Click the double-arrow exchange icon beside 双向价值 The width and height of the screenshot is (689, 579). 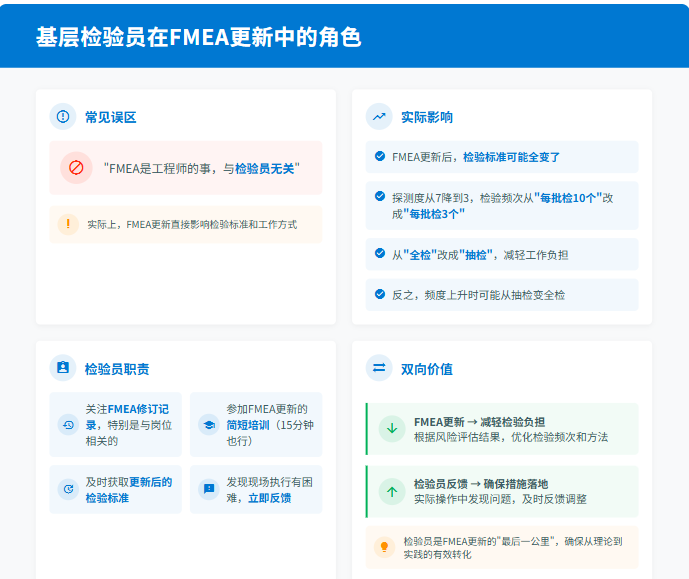tap(379, 368)
